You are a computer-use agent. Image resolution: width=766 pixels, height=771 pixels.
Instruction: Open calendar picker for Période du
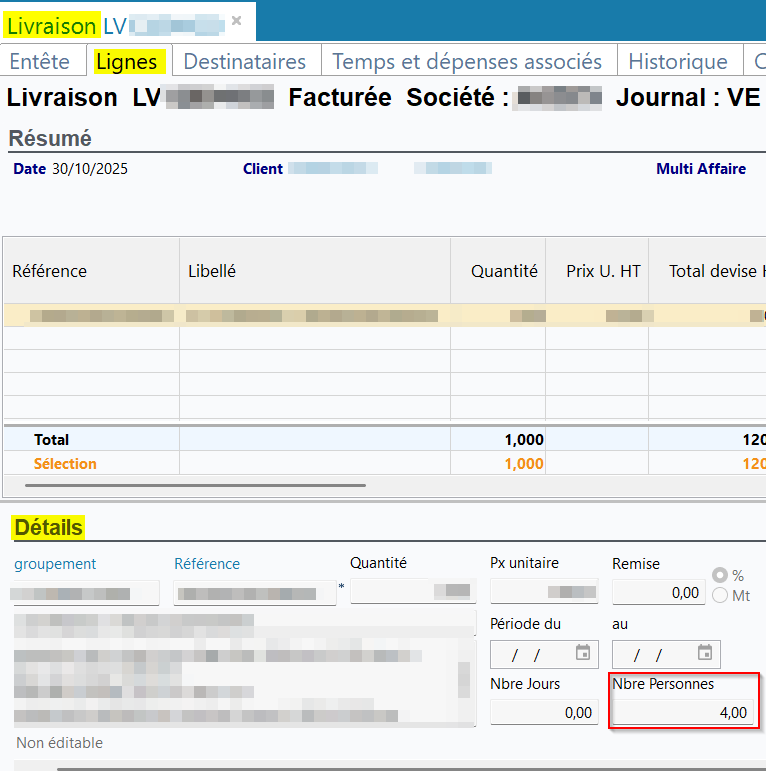pyautogui.click(x=584, y=653)
